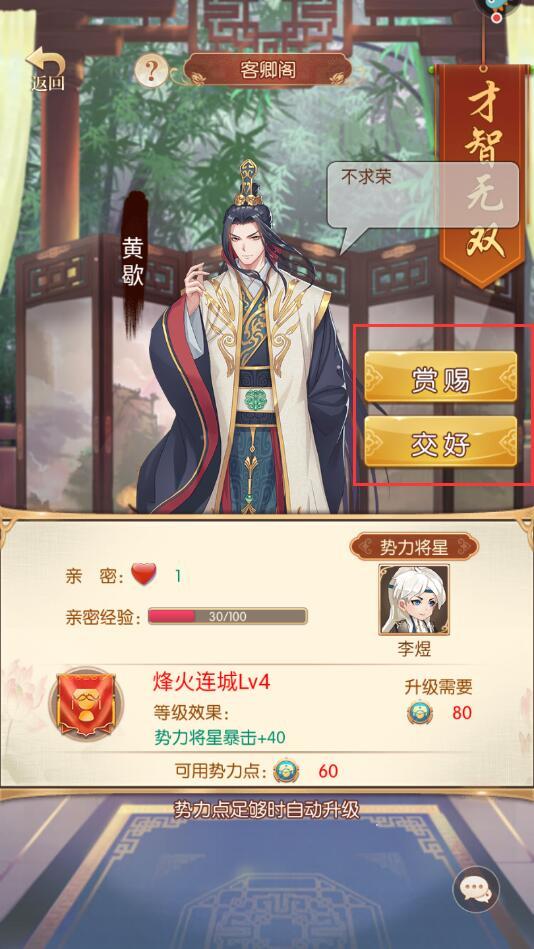The image size is (534, 949).
Task: Click the 亲密经验 30/100 progress bar
Action: tap(228, 617)
